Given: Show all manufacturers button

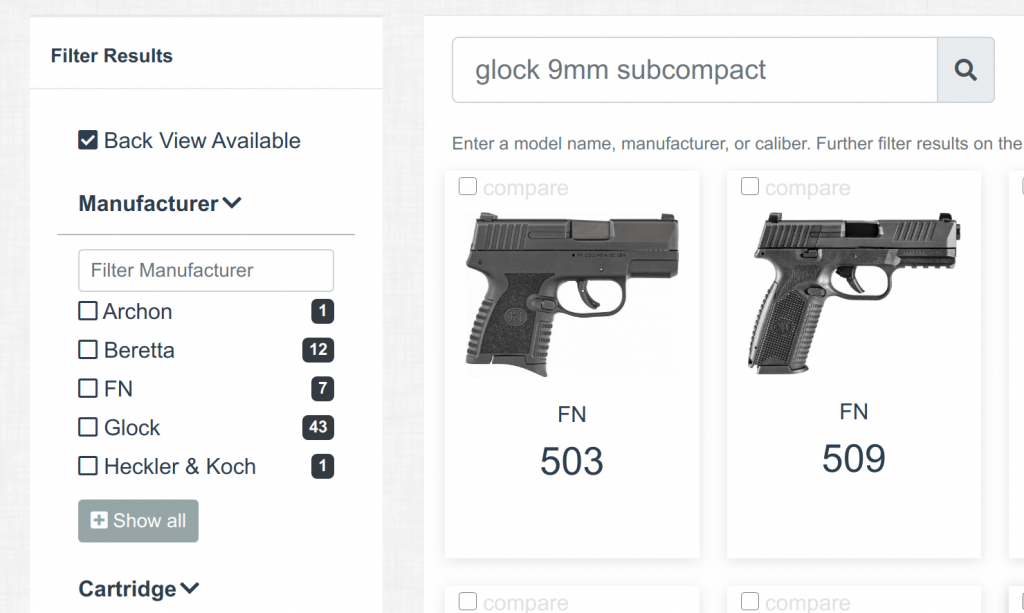Looking at the screenshot, I should click(x=138, y=521).
